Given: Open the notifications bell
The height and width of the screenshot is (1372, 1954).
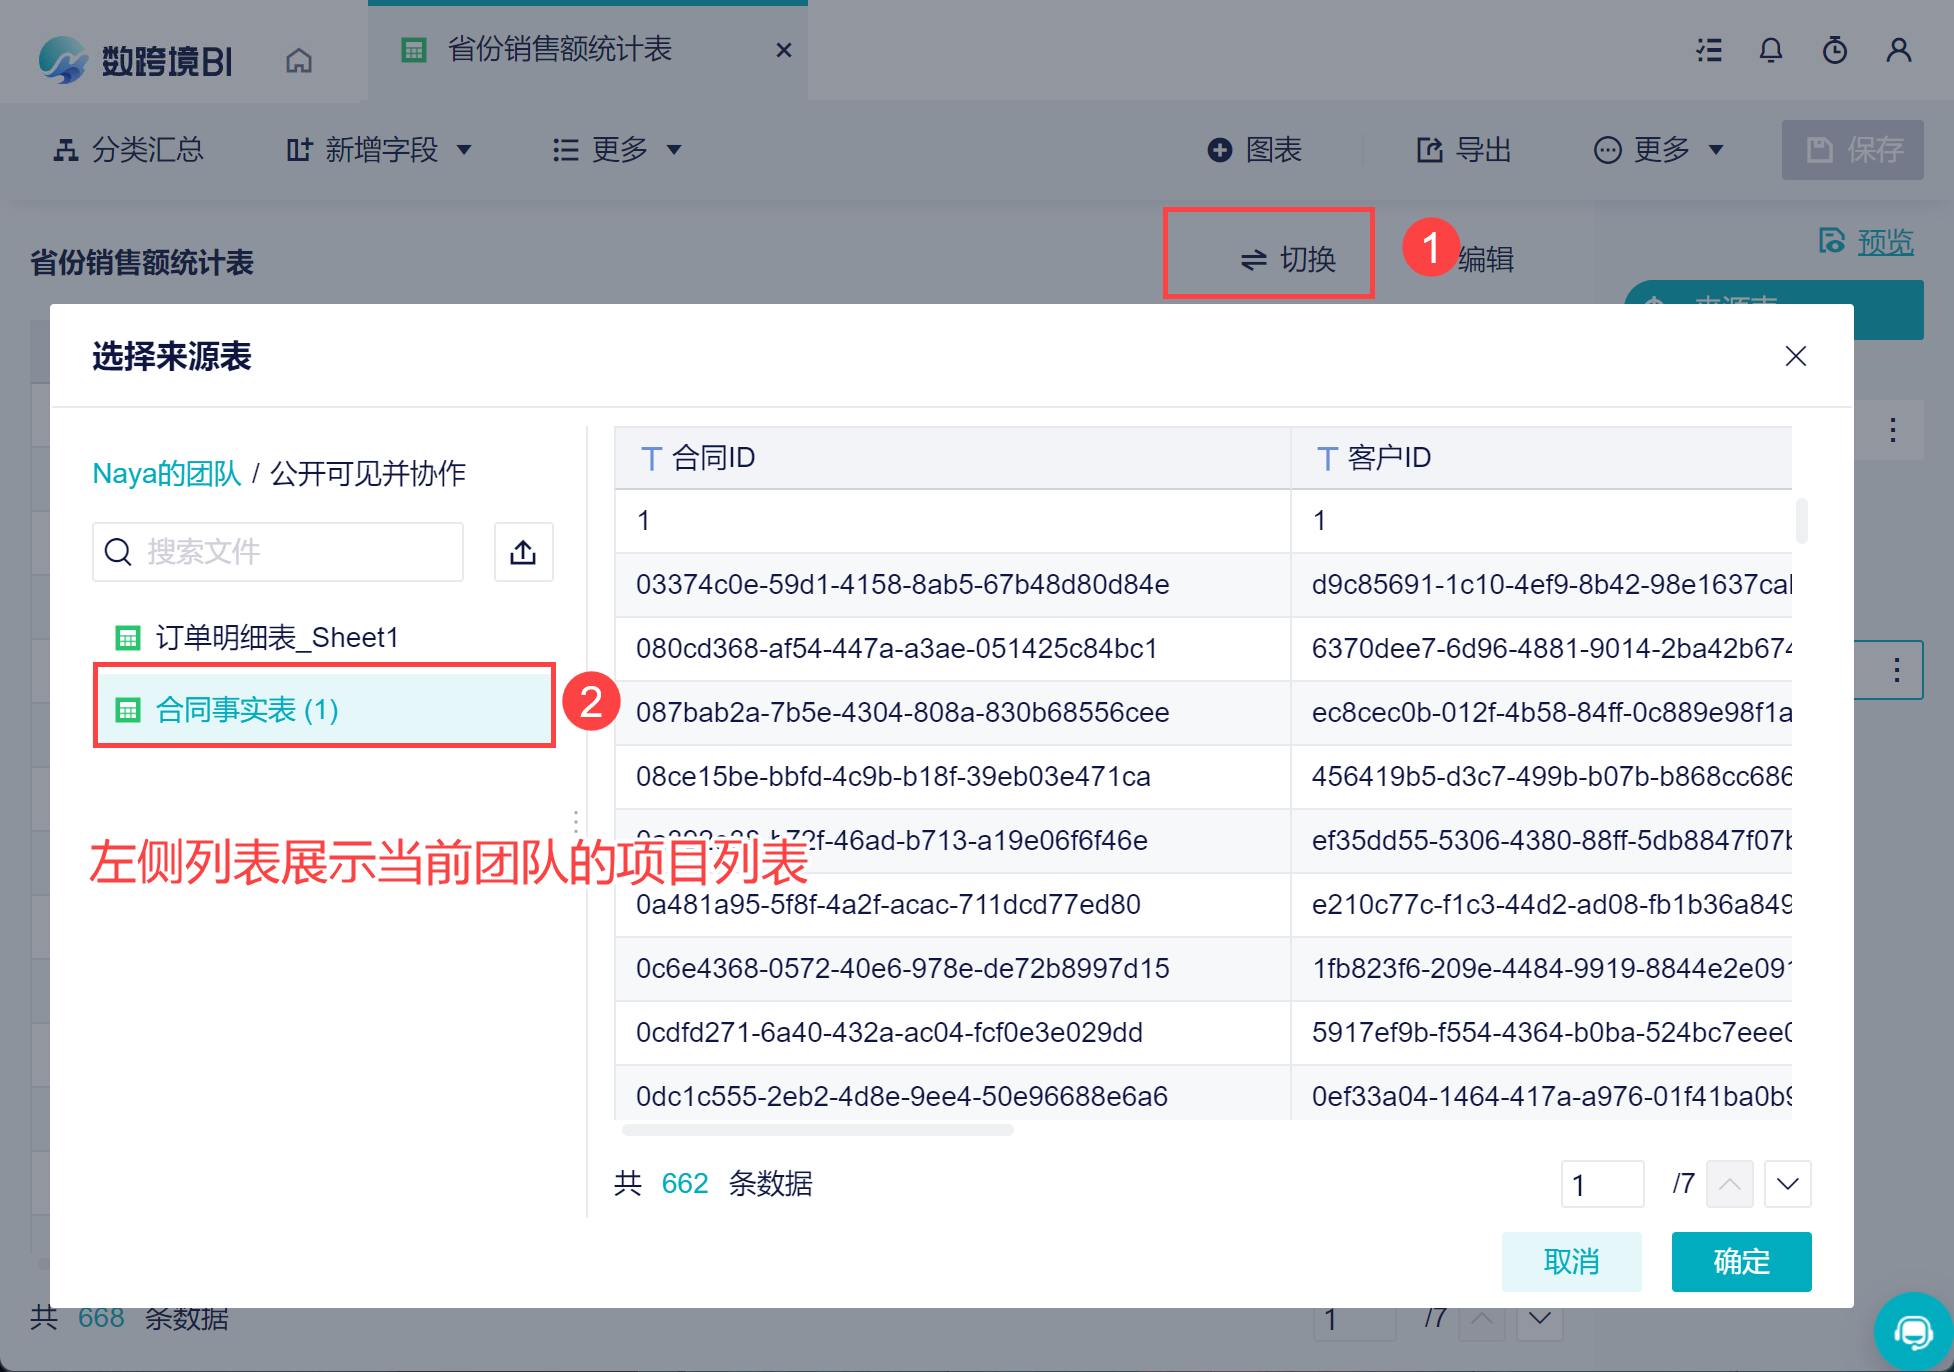Looking at the screenshot, I should [x=1770, y=50].
